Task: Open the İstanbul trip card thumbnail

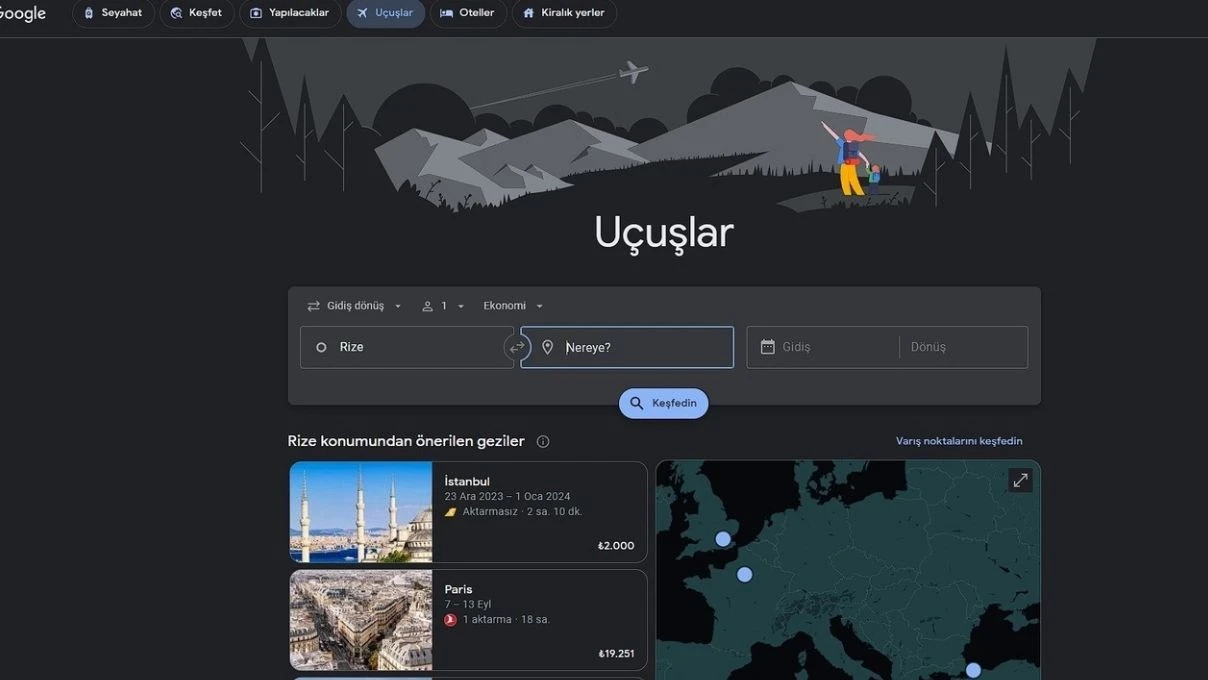Action: 361,512
